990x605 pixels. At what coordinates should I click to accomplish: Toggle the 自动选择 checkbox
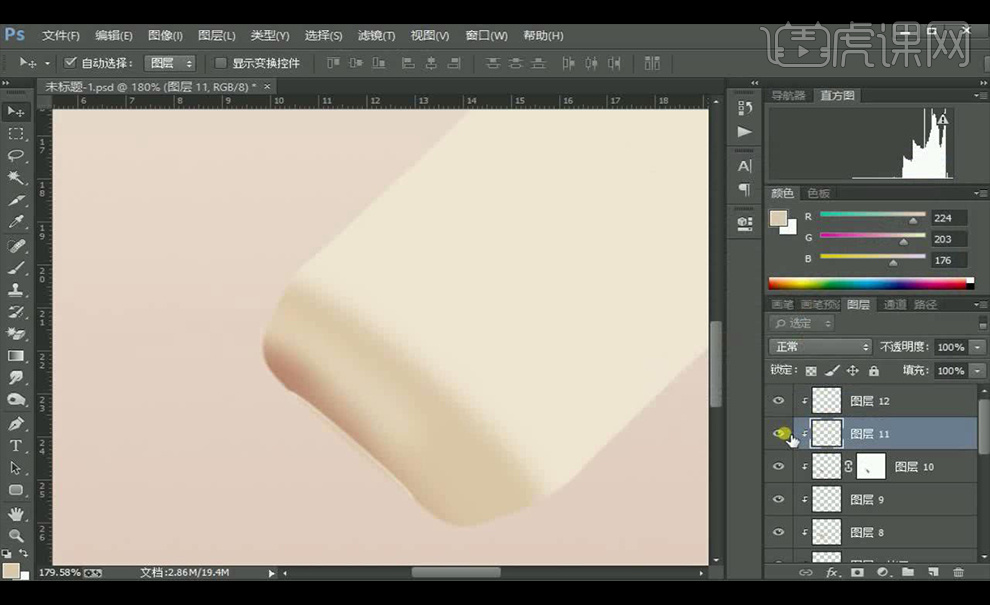[70, 63]
